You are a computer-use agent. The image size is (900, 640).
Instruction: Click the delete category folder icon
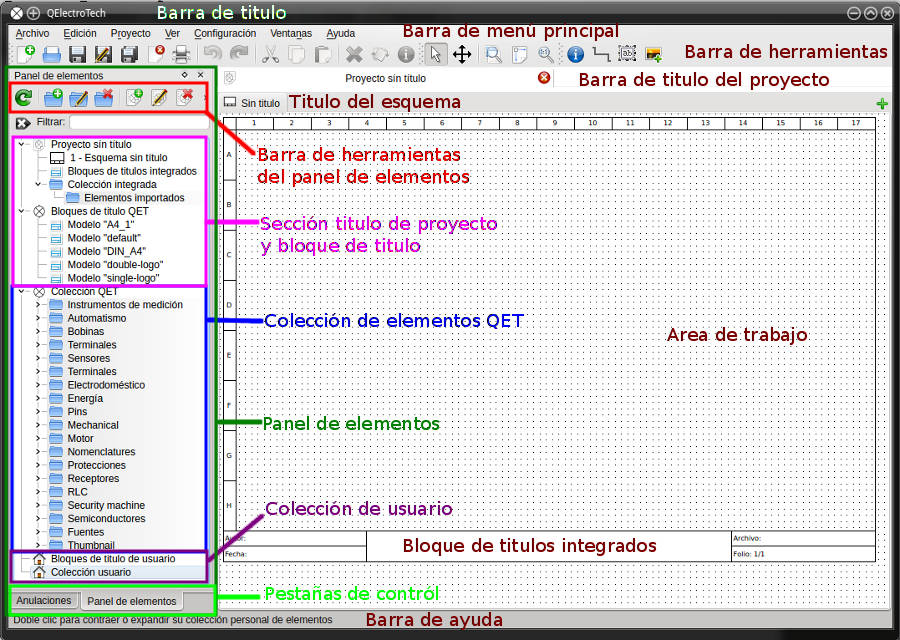pyautogui.click(x=104, y=98)
